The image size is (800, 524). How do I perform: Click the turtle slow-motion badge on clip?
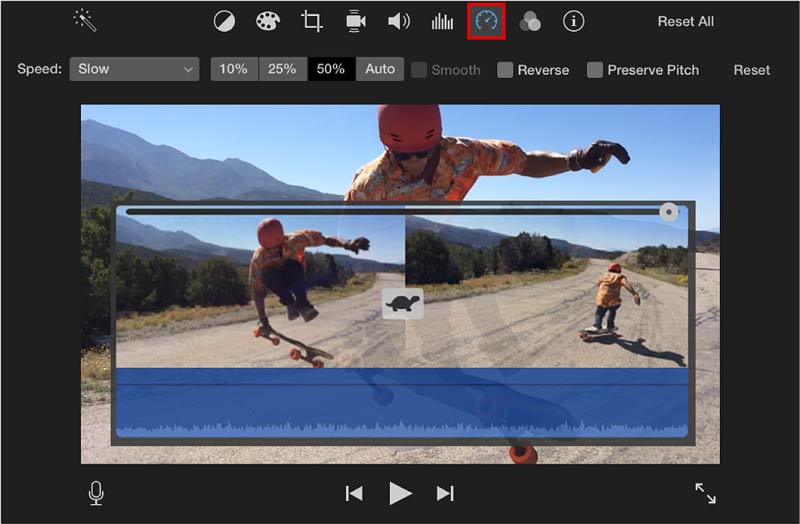tap(403, 304)
